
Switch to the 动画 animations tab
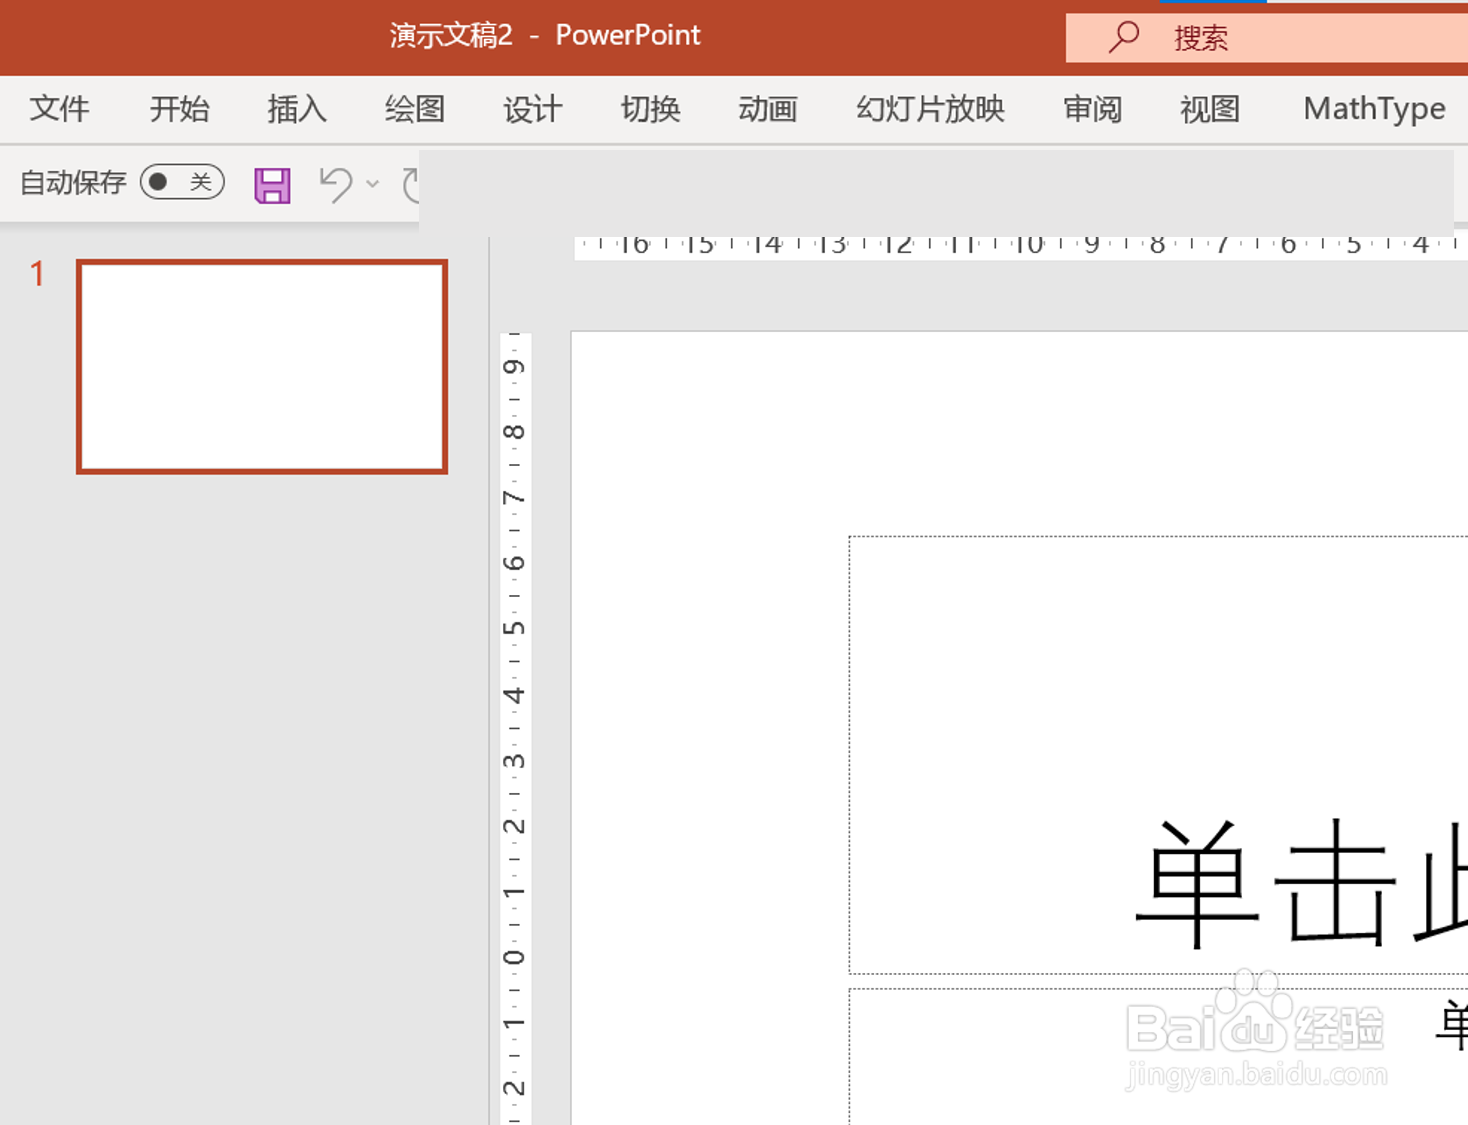(x=768, y=108)
